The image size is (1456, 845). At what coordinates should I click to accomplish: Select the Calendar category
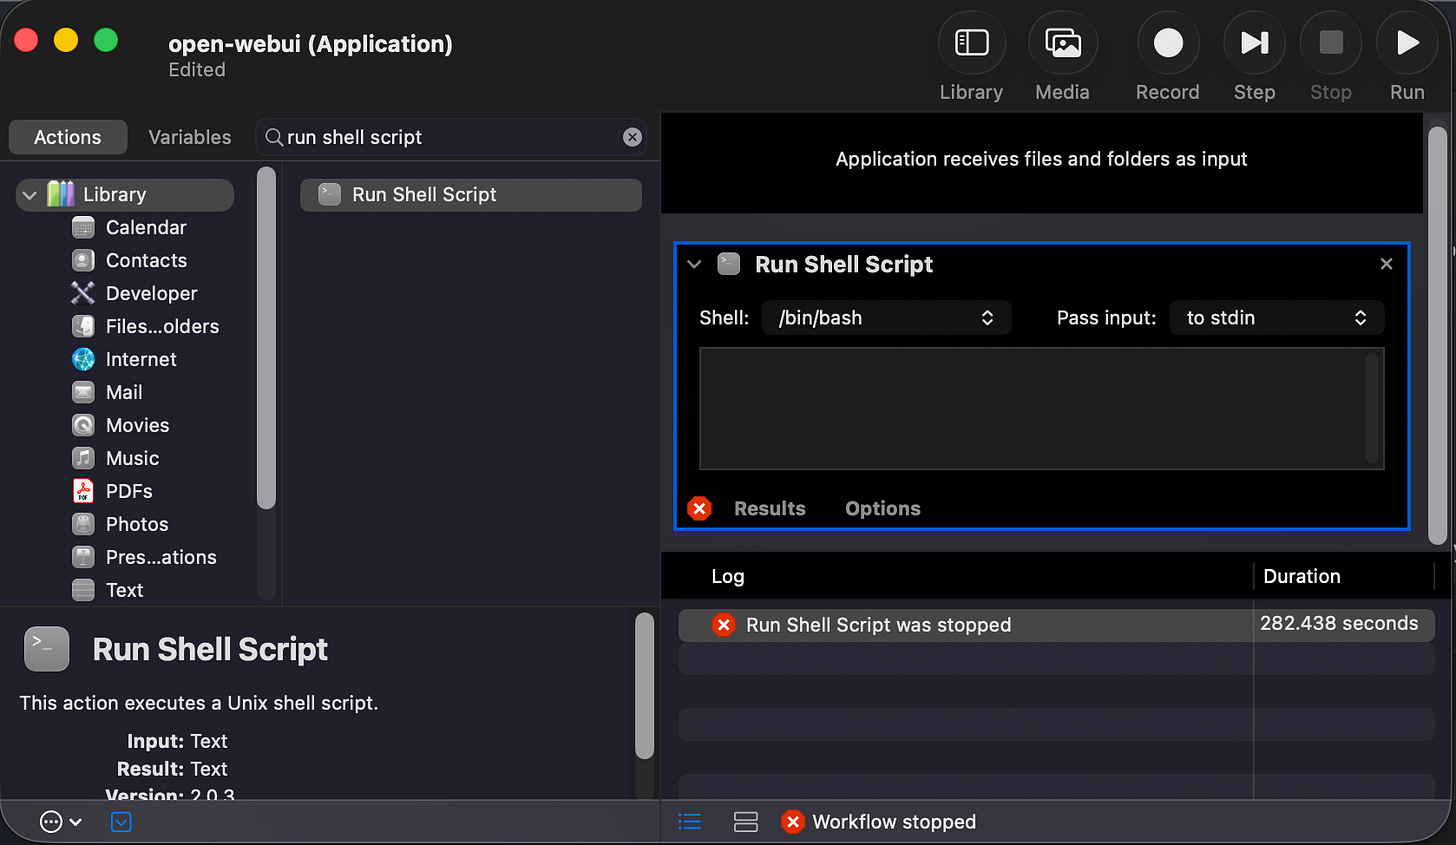pos(146,228)
